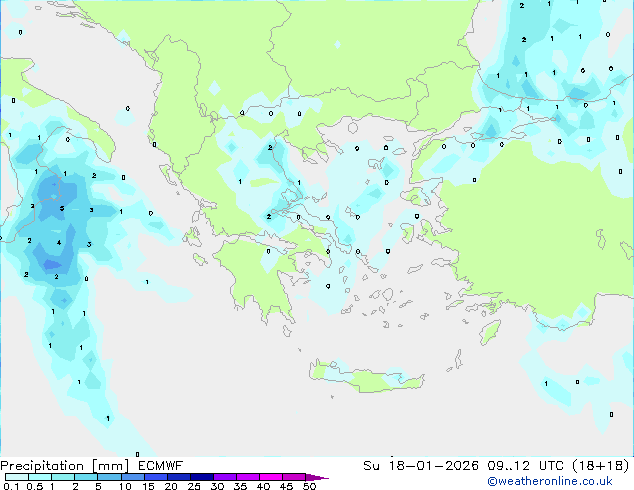Image resolution: width=634 pixels, height=490 pixels.
Task: Click the 'Precipitation [mm]' title text
Action: click(65, 466)
